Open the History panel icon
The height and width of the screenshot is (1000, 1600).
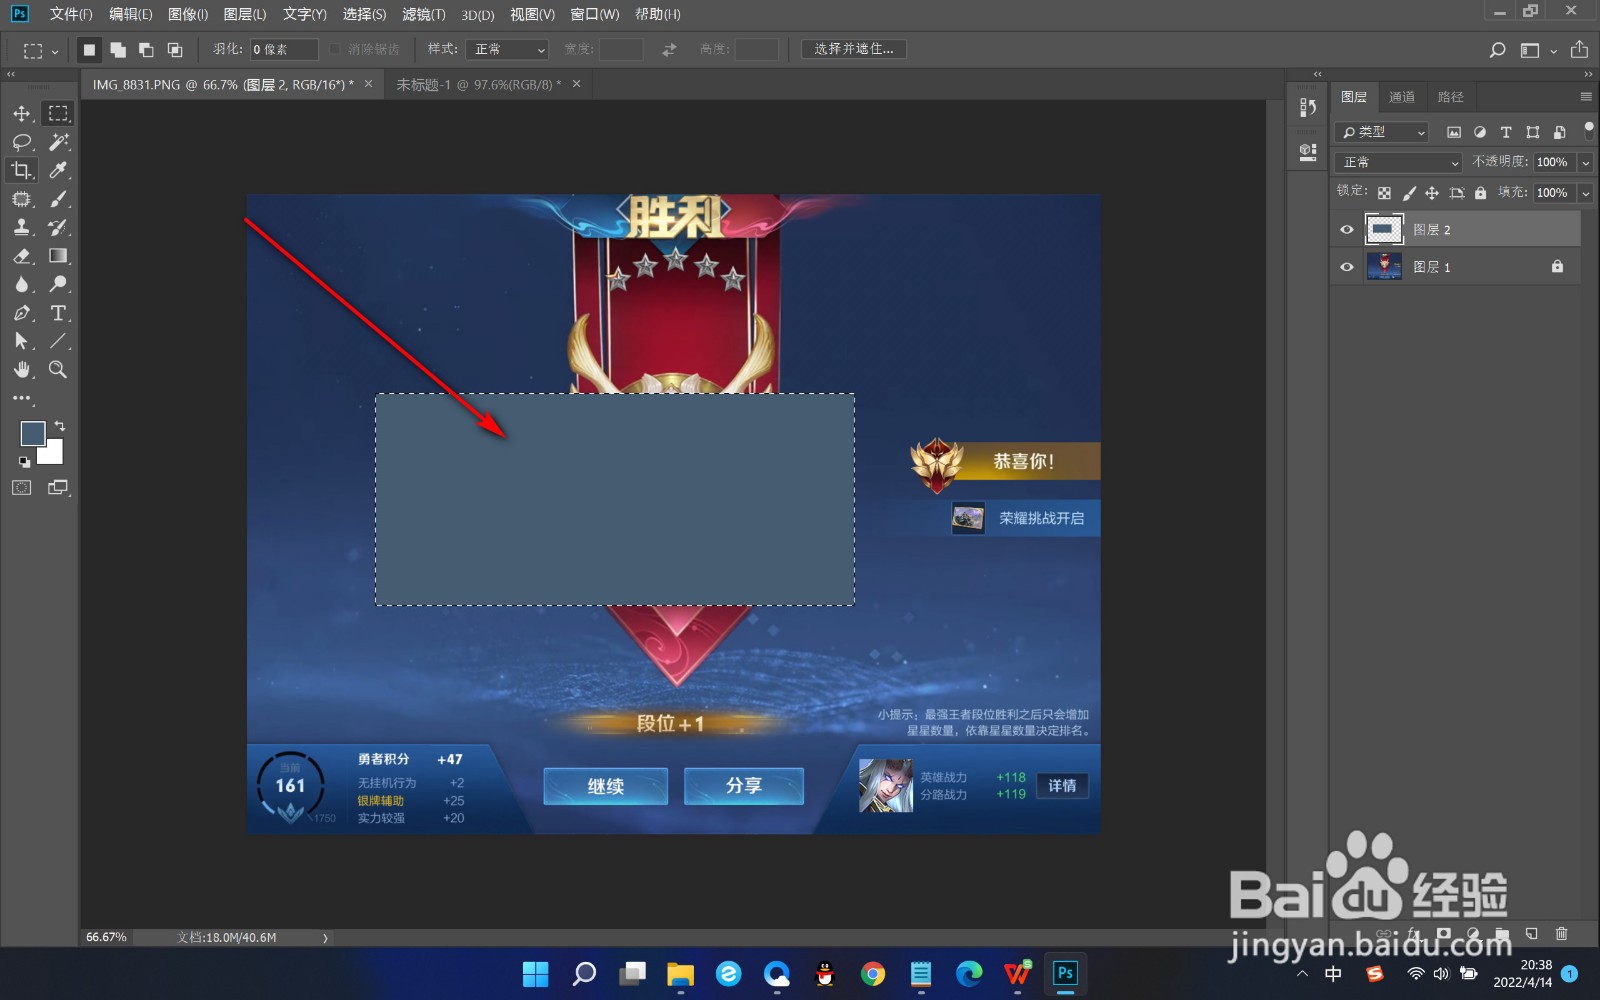pos(1307,107)
